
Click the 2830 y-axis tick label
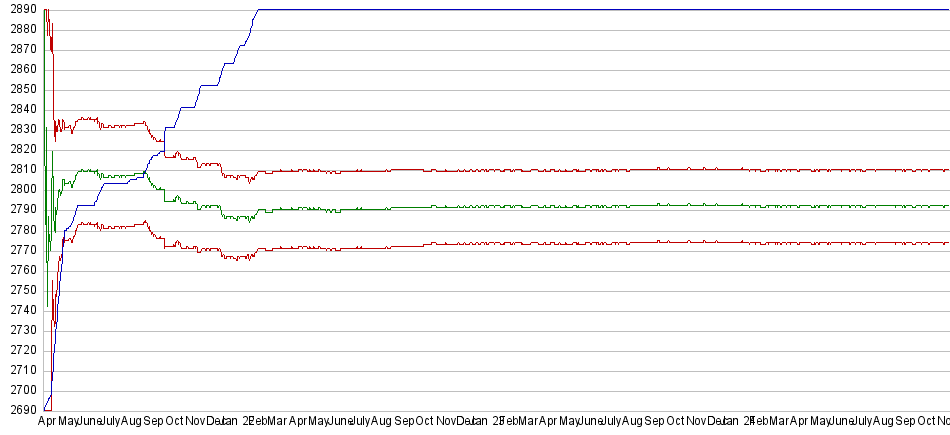[18, 129]
